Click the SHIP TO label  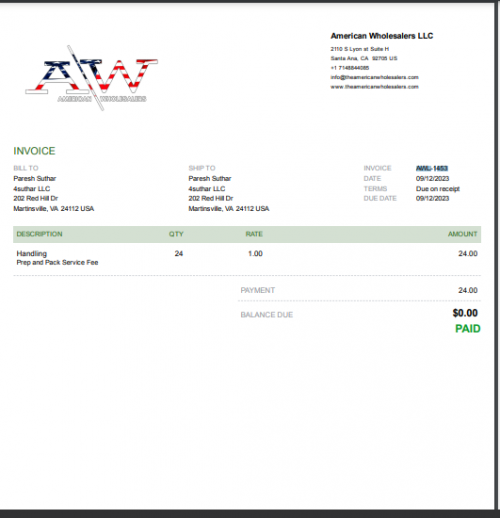[x=202, y=168]
